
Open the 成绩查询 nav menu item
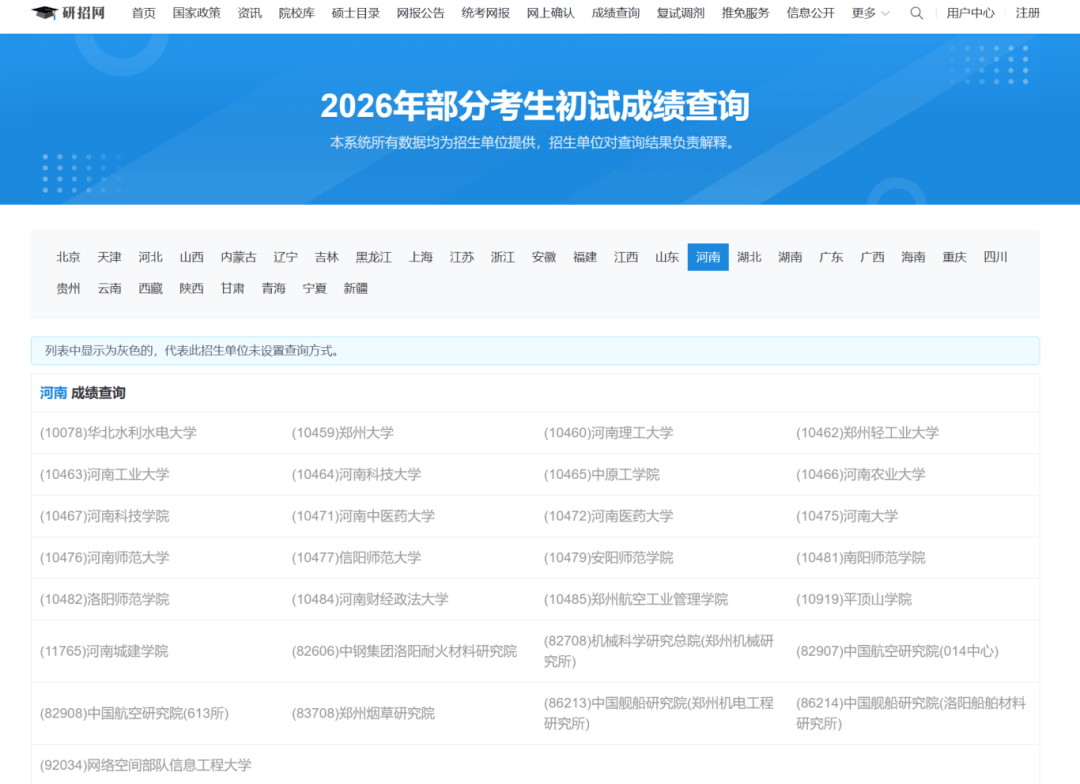(x=615, y=13)
